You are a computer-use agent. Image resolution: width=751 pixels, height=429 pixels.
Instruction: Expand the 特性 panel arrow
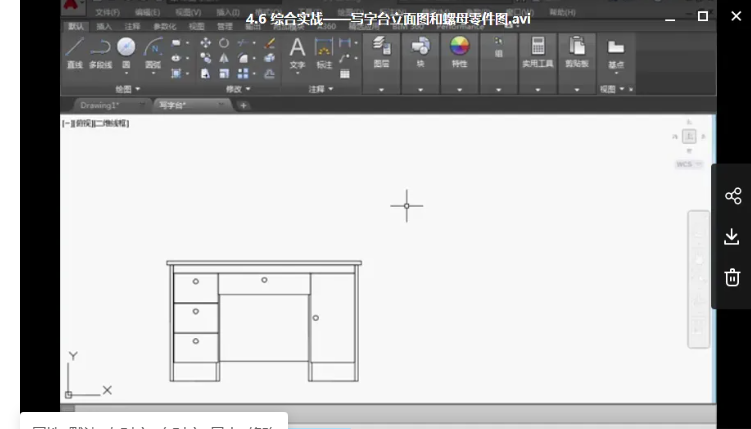459,90
